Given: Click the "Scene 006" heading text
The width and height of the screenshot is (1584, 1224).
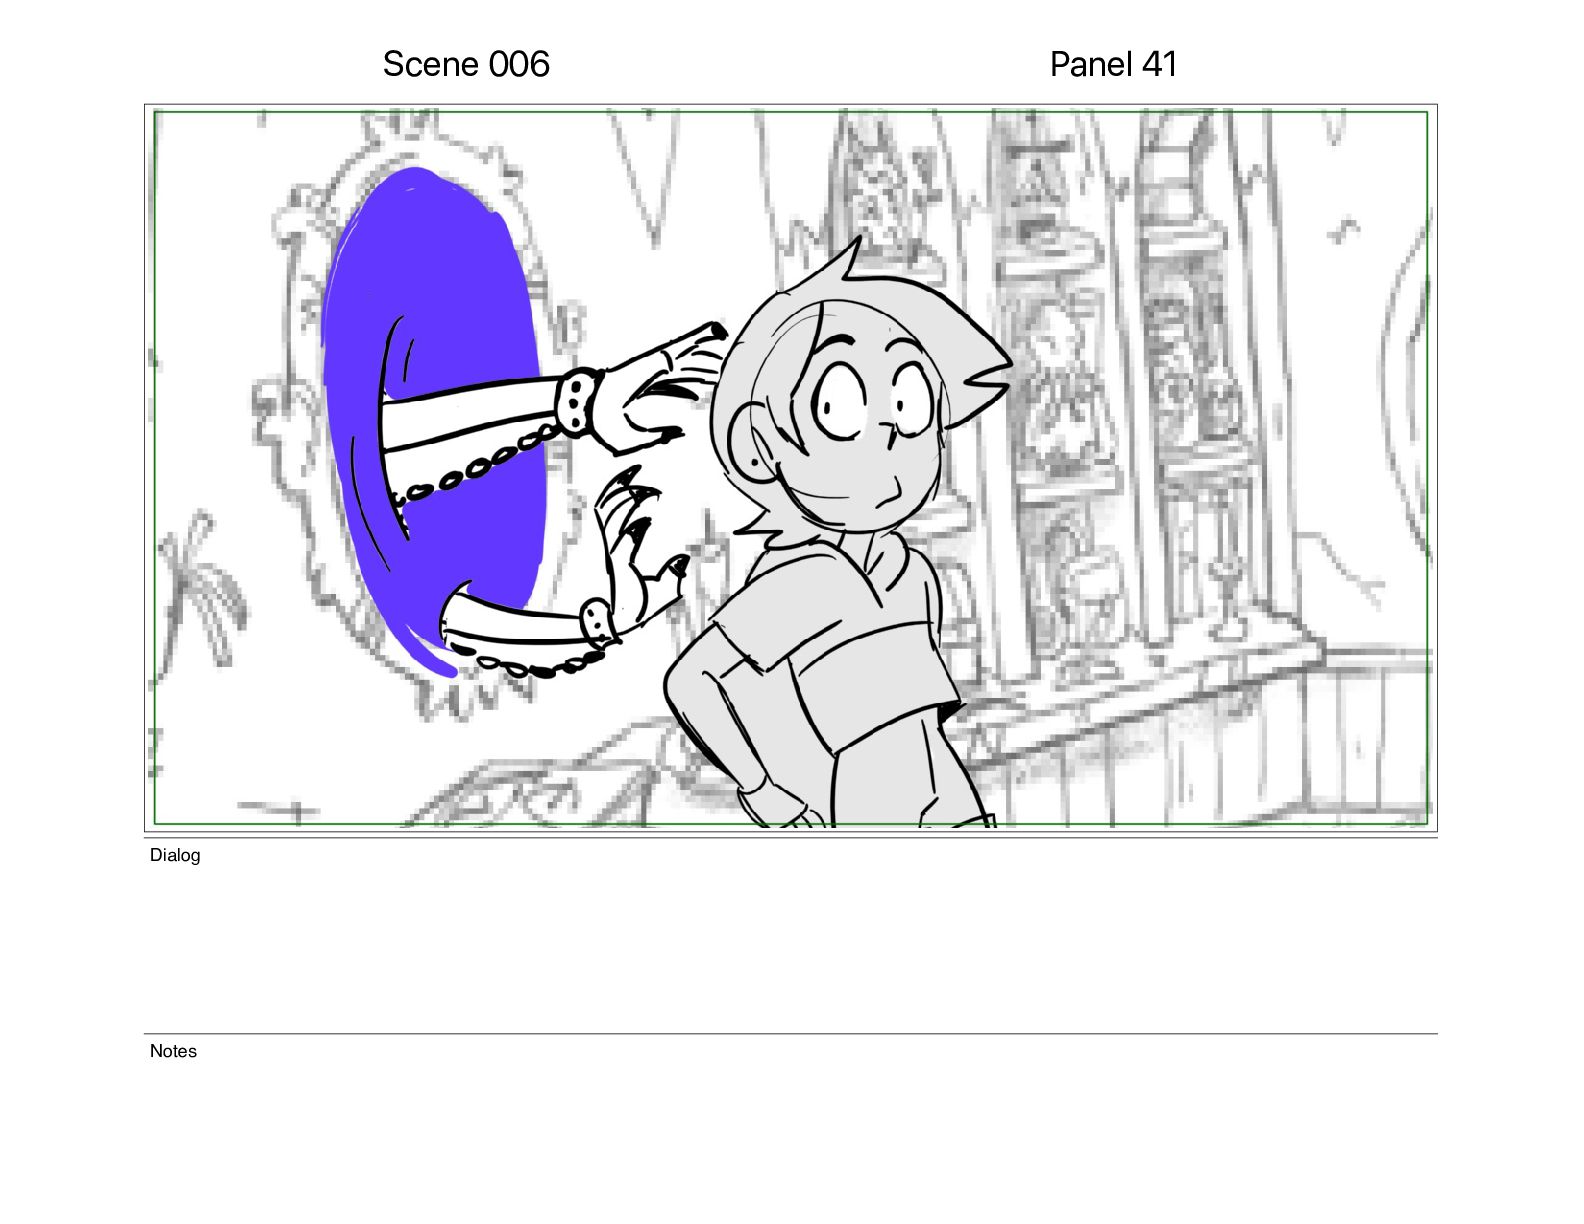Looking at the screenshot, I should coord(466,64).
